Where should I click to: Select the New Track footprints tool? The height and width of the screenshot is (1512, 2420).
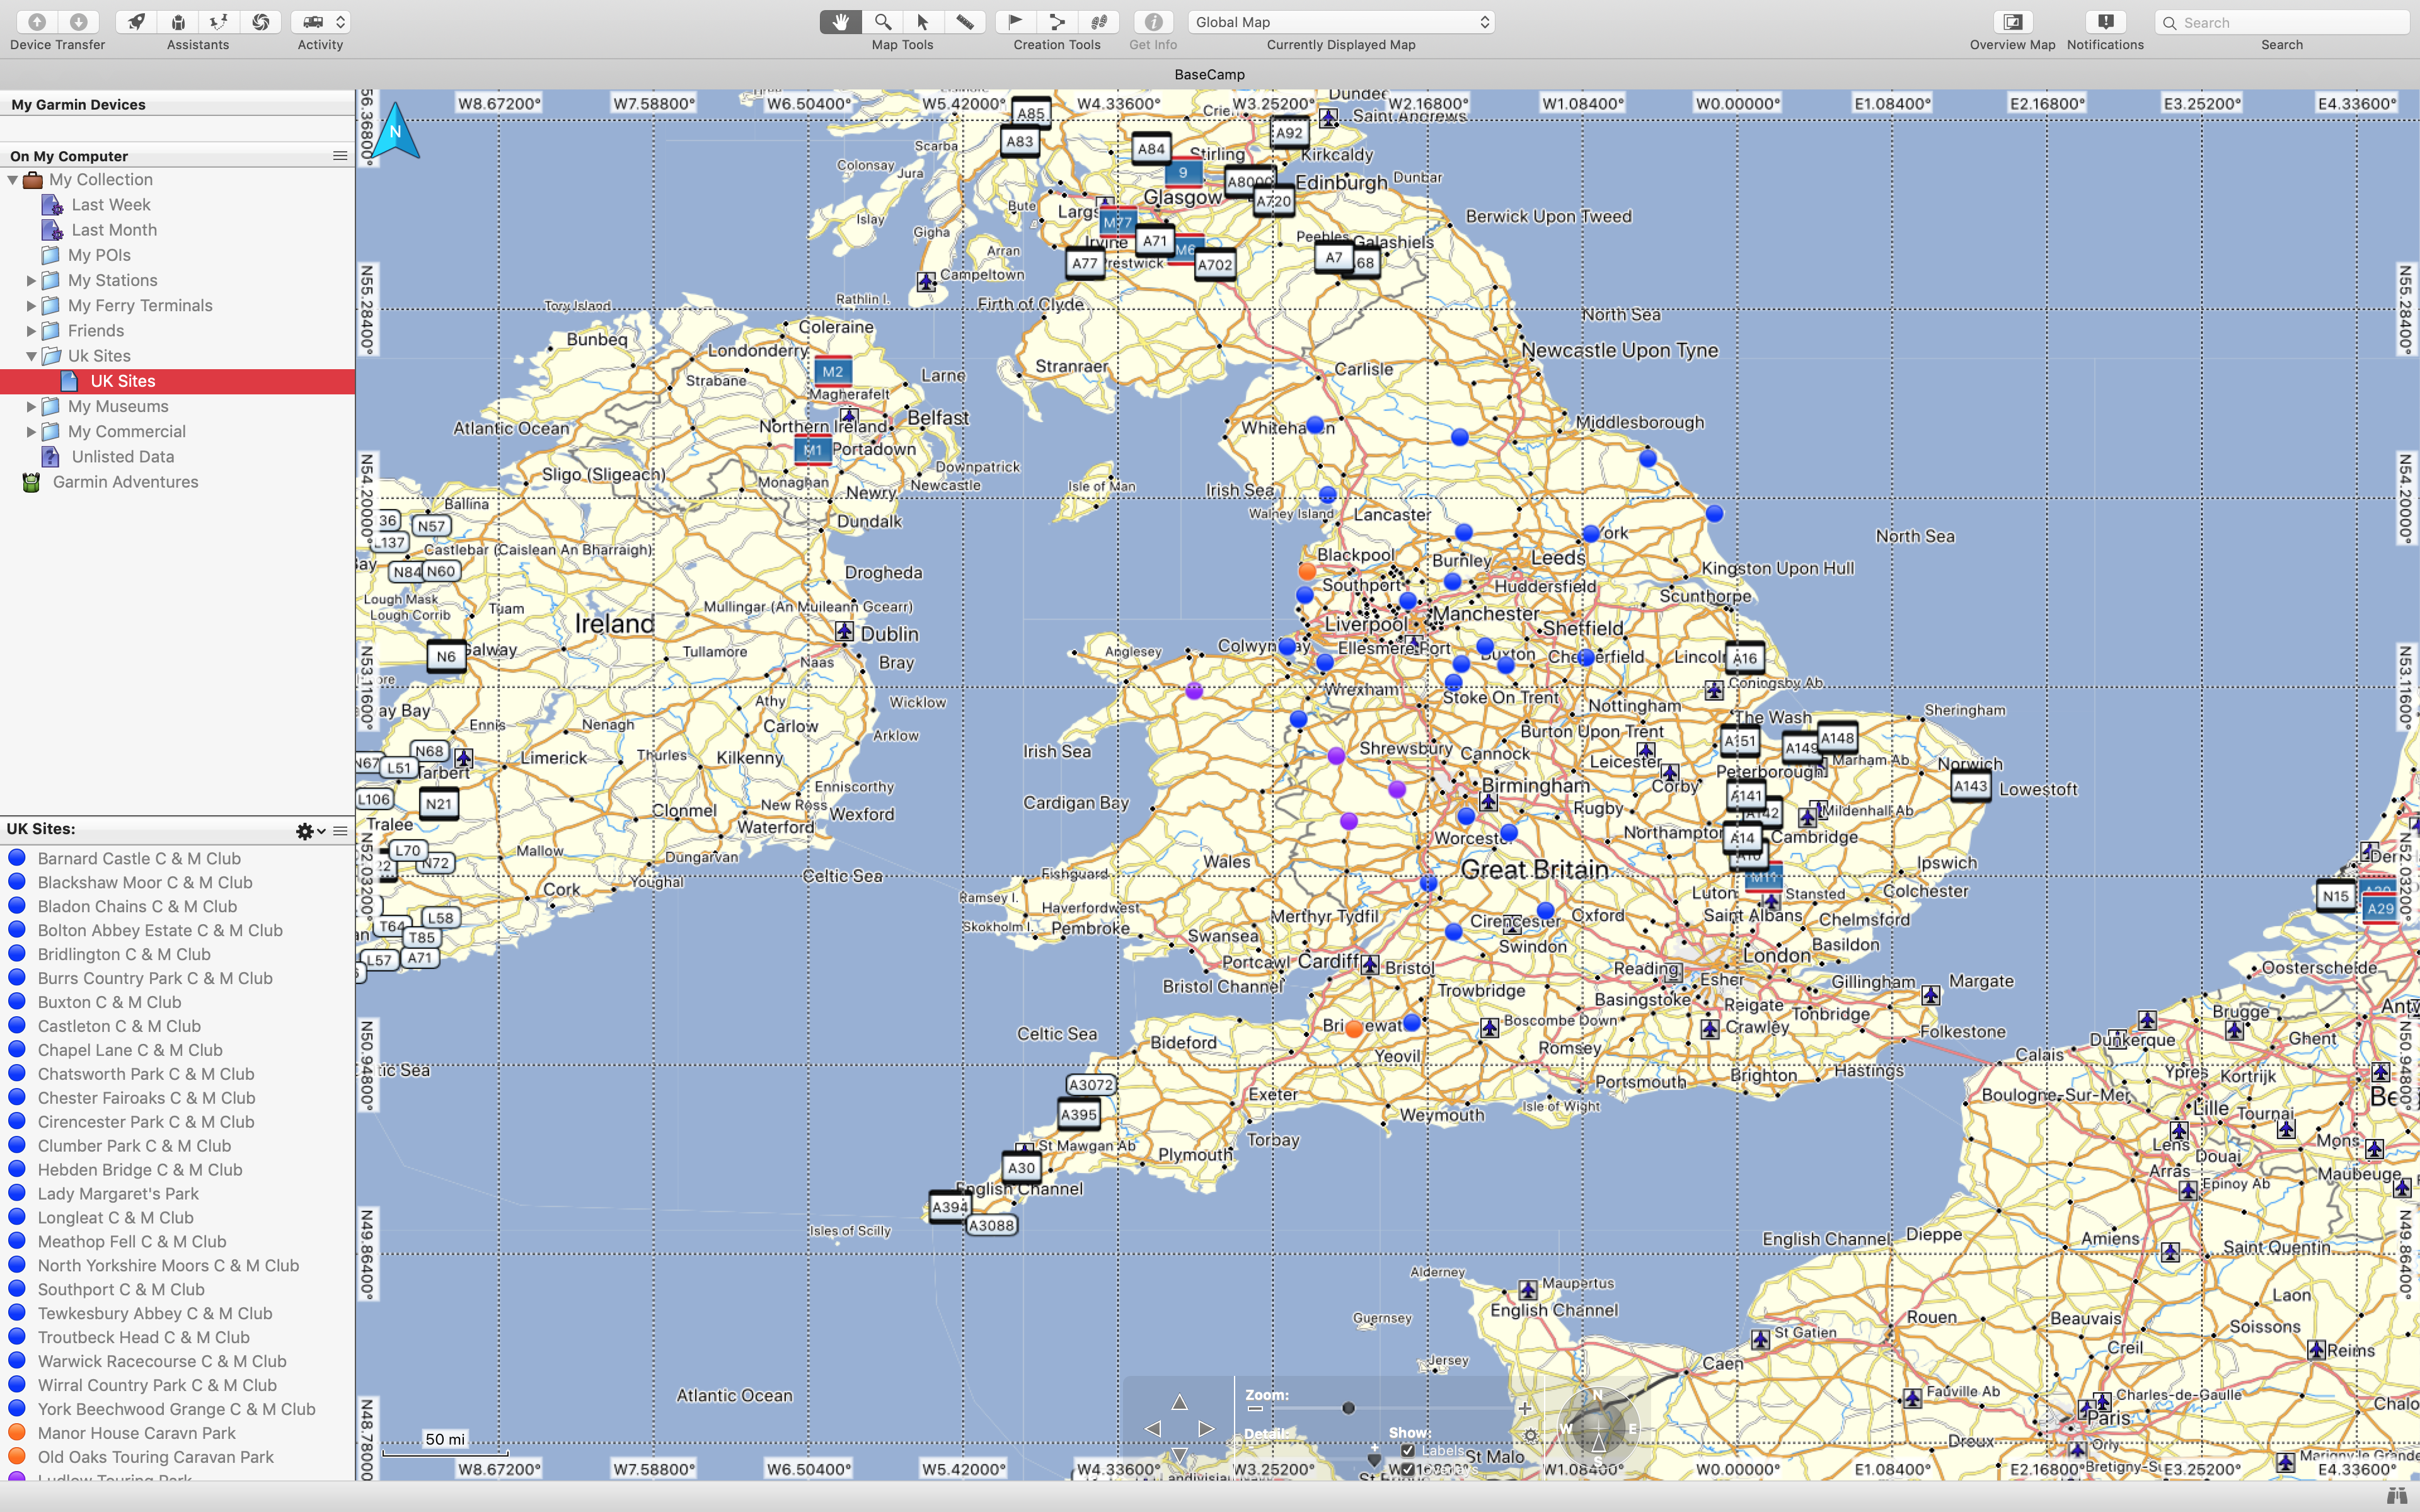1099,21
